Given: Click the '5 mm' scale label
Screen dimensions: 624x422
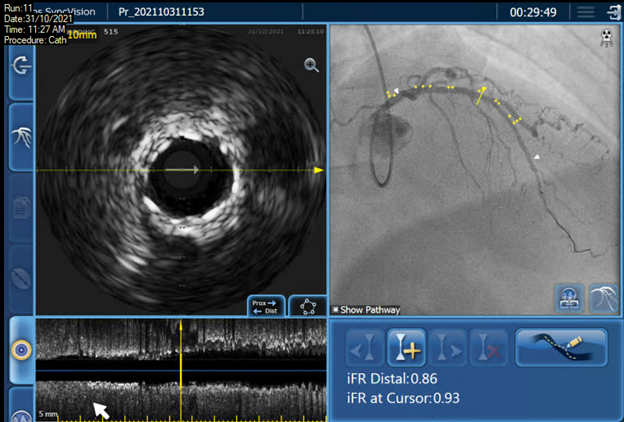Looking at the screenshot, I should click(48, 414).
